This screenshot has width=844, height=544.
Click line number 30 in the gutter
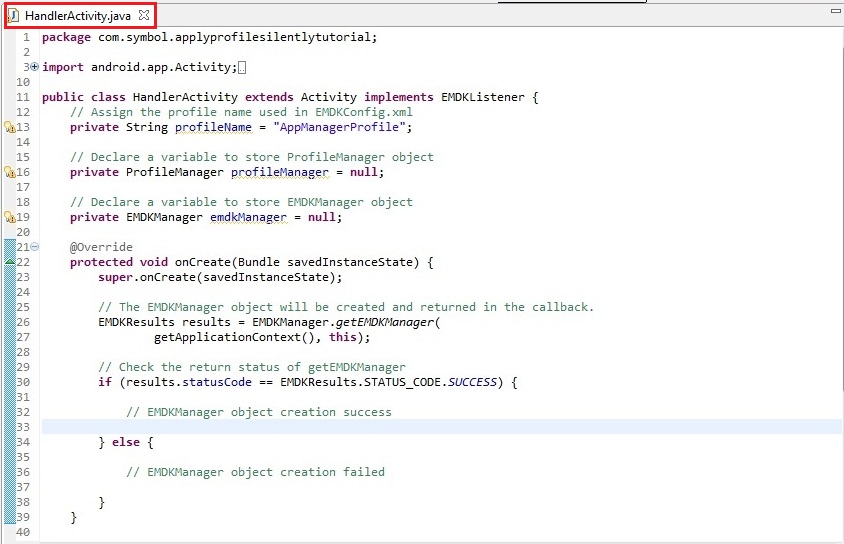tap(23, 382)
